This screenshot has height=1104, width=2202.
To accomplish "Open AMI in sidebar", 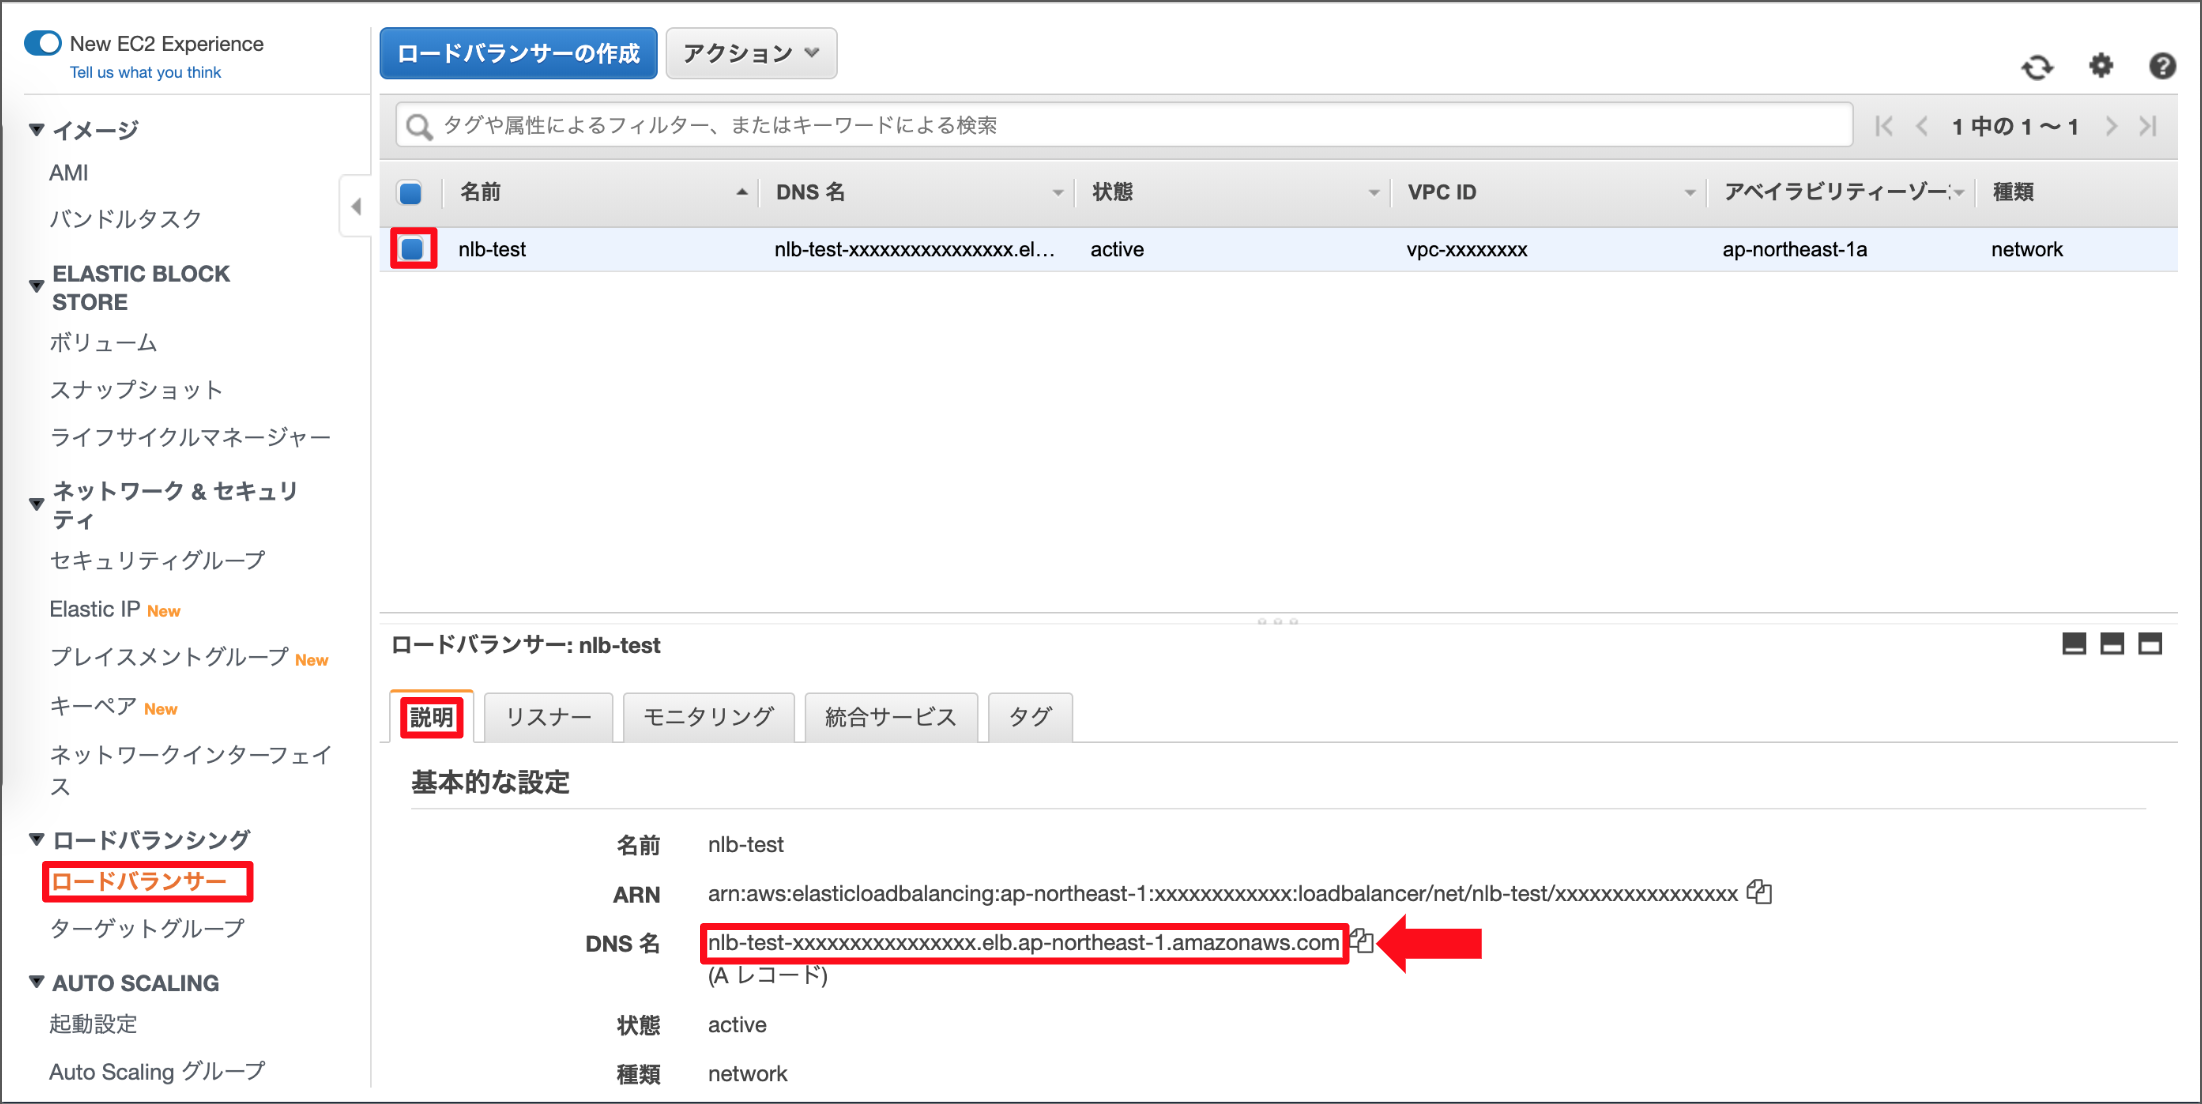I will click(x=69, y=173).
